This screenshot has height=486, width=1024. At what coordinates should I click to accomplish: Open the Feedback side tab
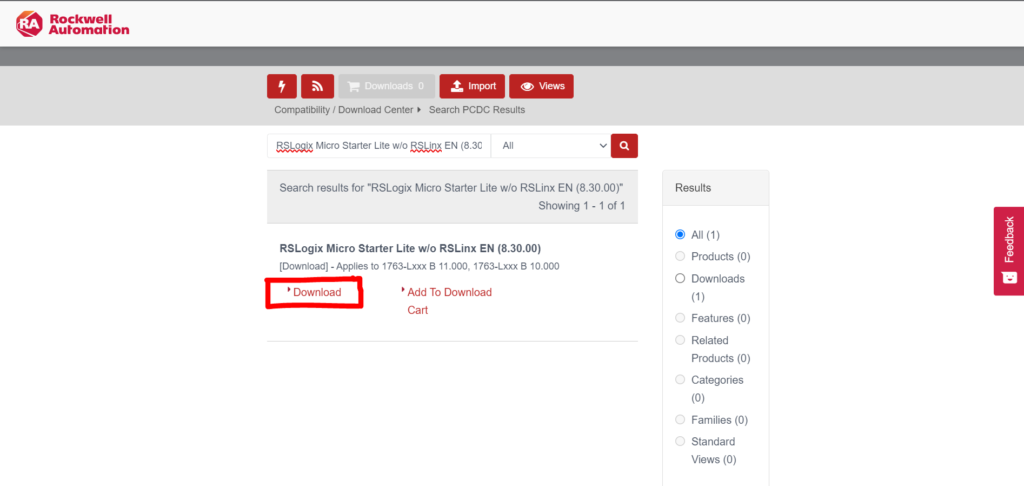pyautogui.click(x=1009, y=251)
